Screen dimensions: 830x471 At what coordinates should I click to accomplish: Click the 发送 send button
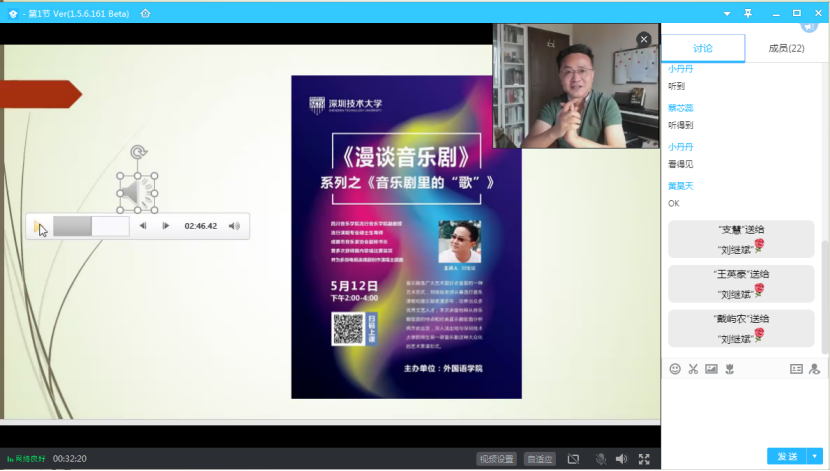[787, 456]
